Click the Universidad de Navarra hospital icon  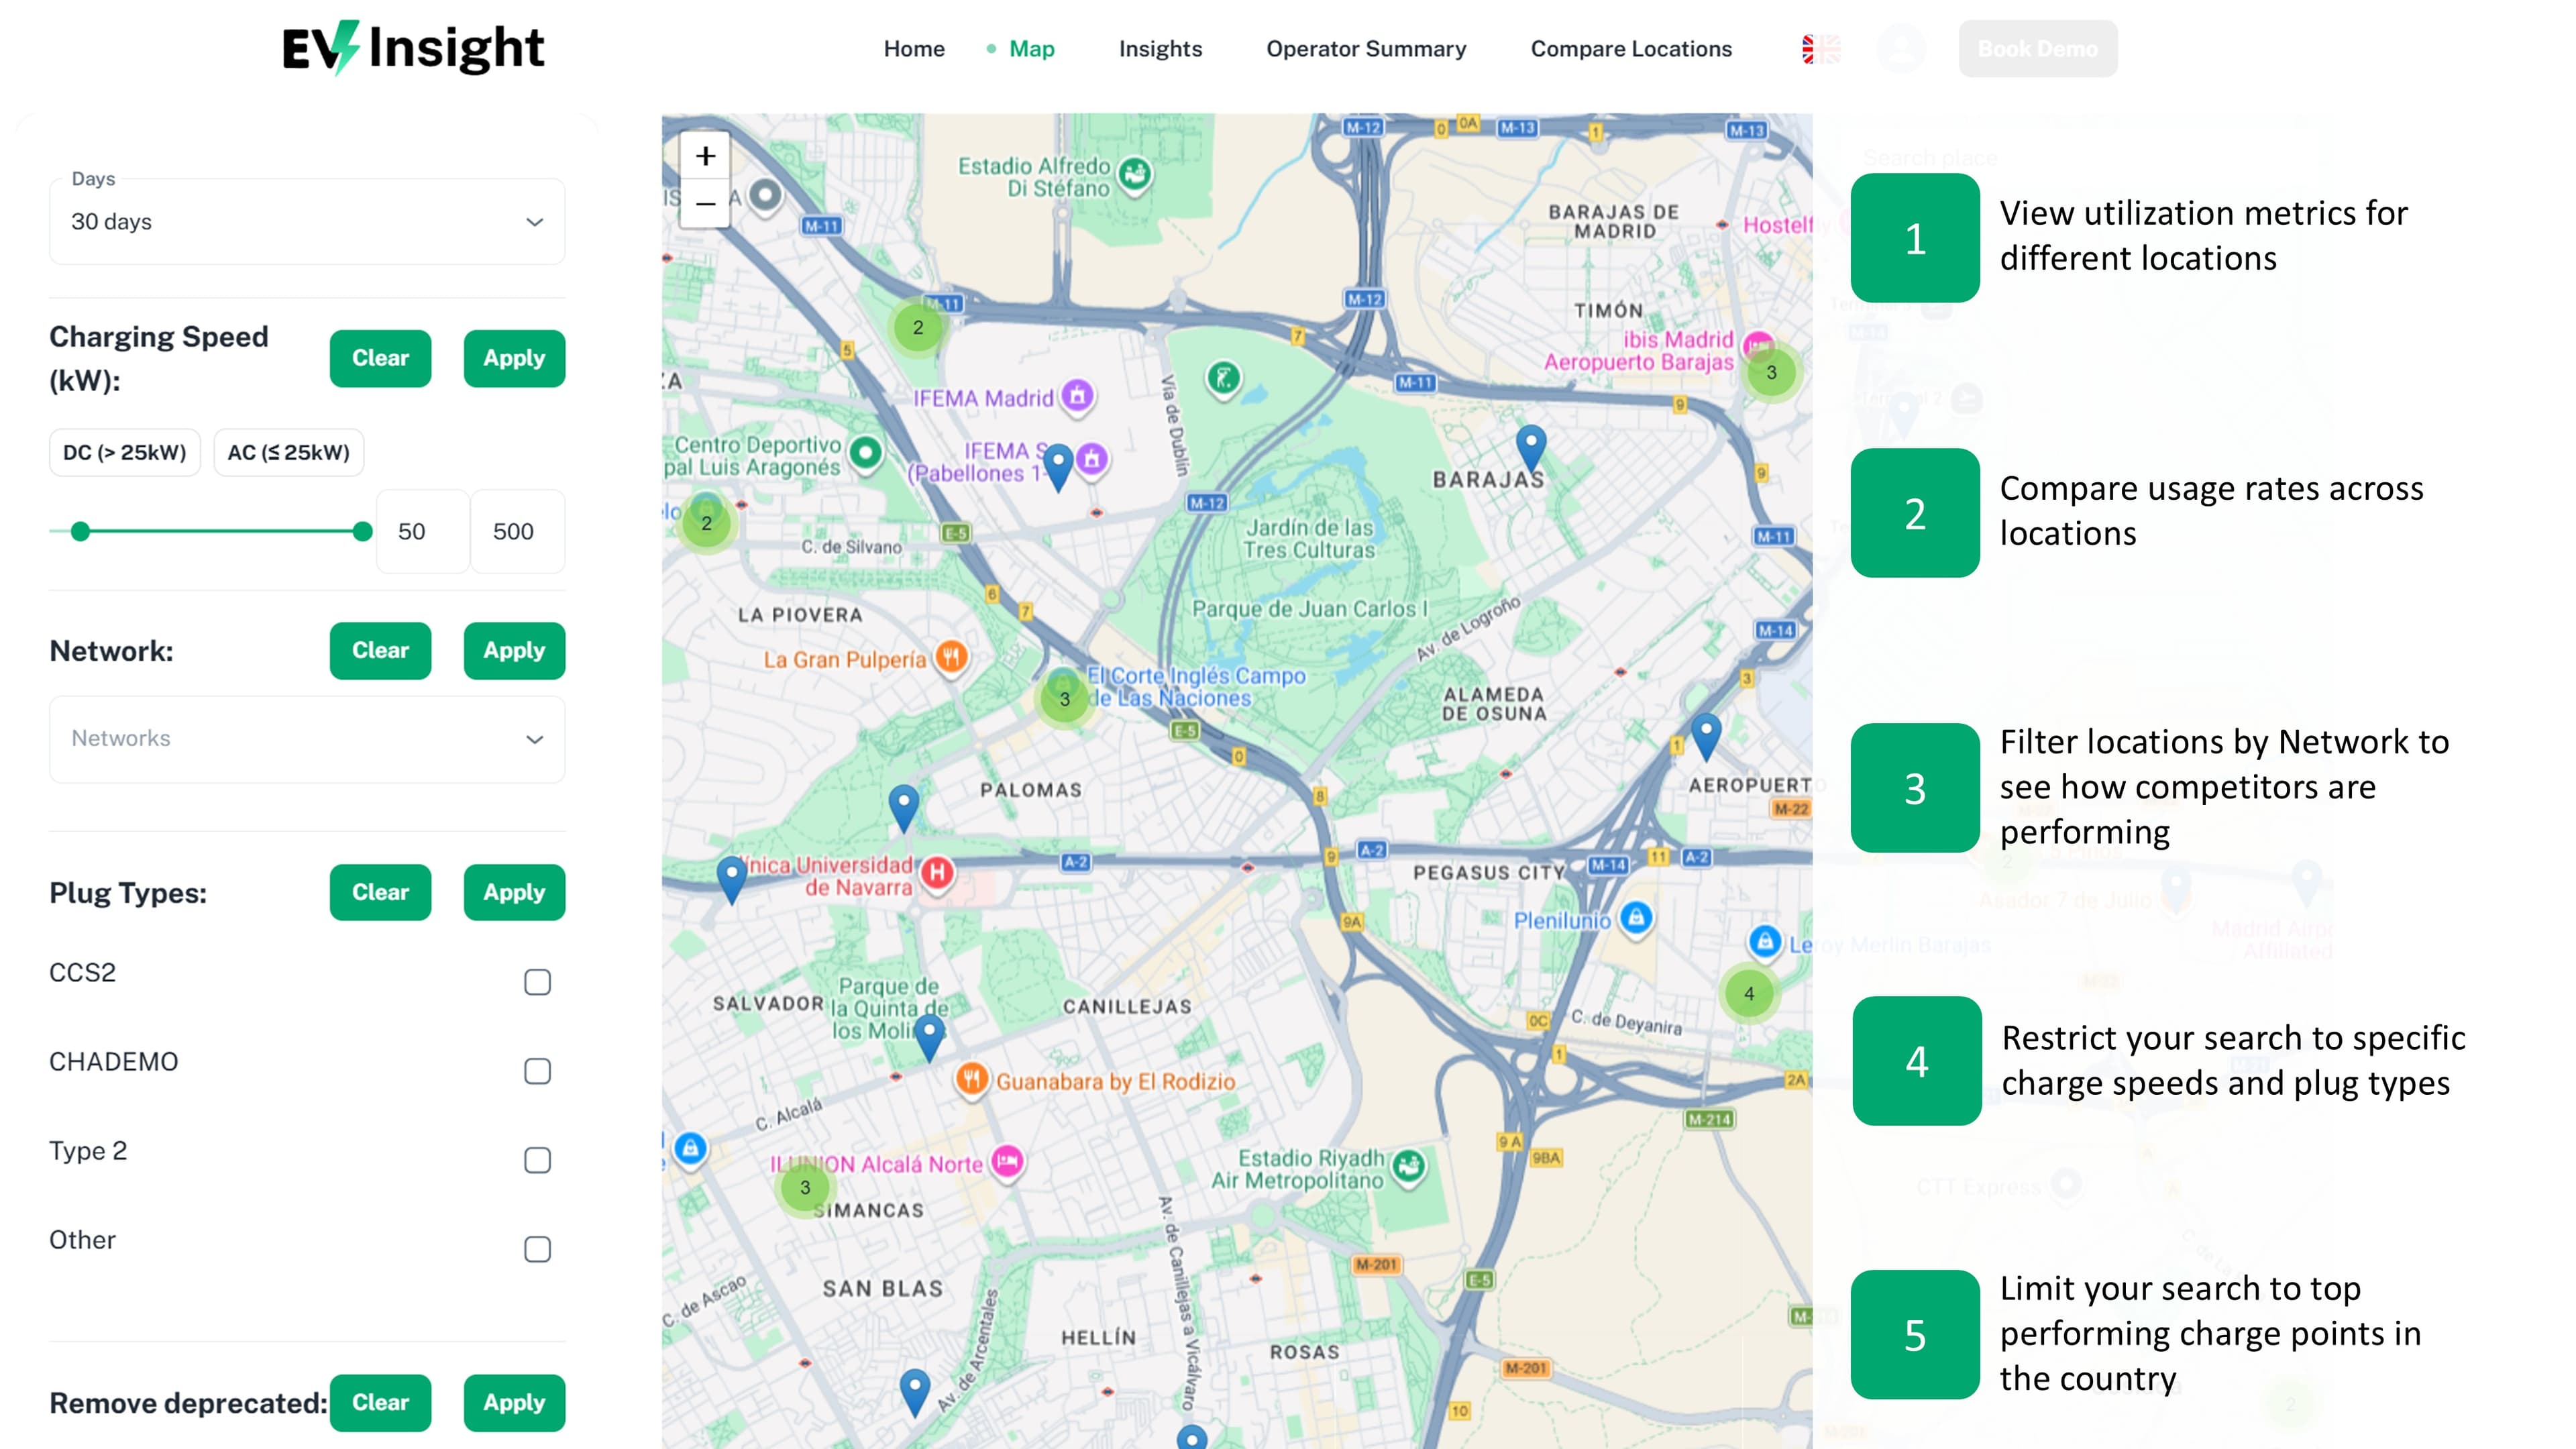point(937,874)
